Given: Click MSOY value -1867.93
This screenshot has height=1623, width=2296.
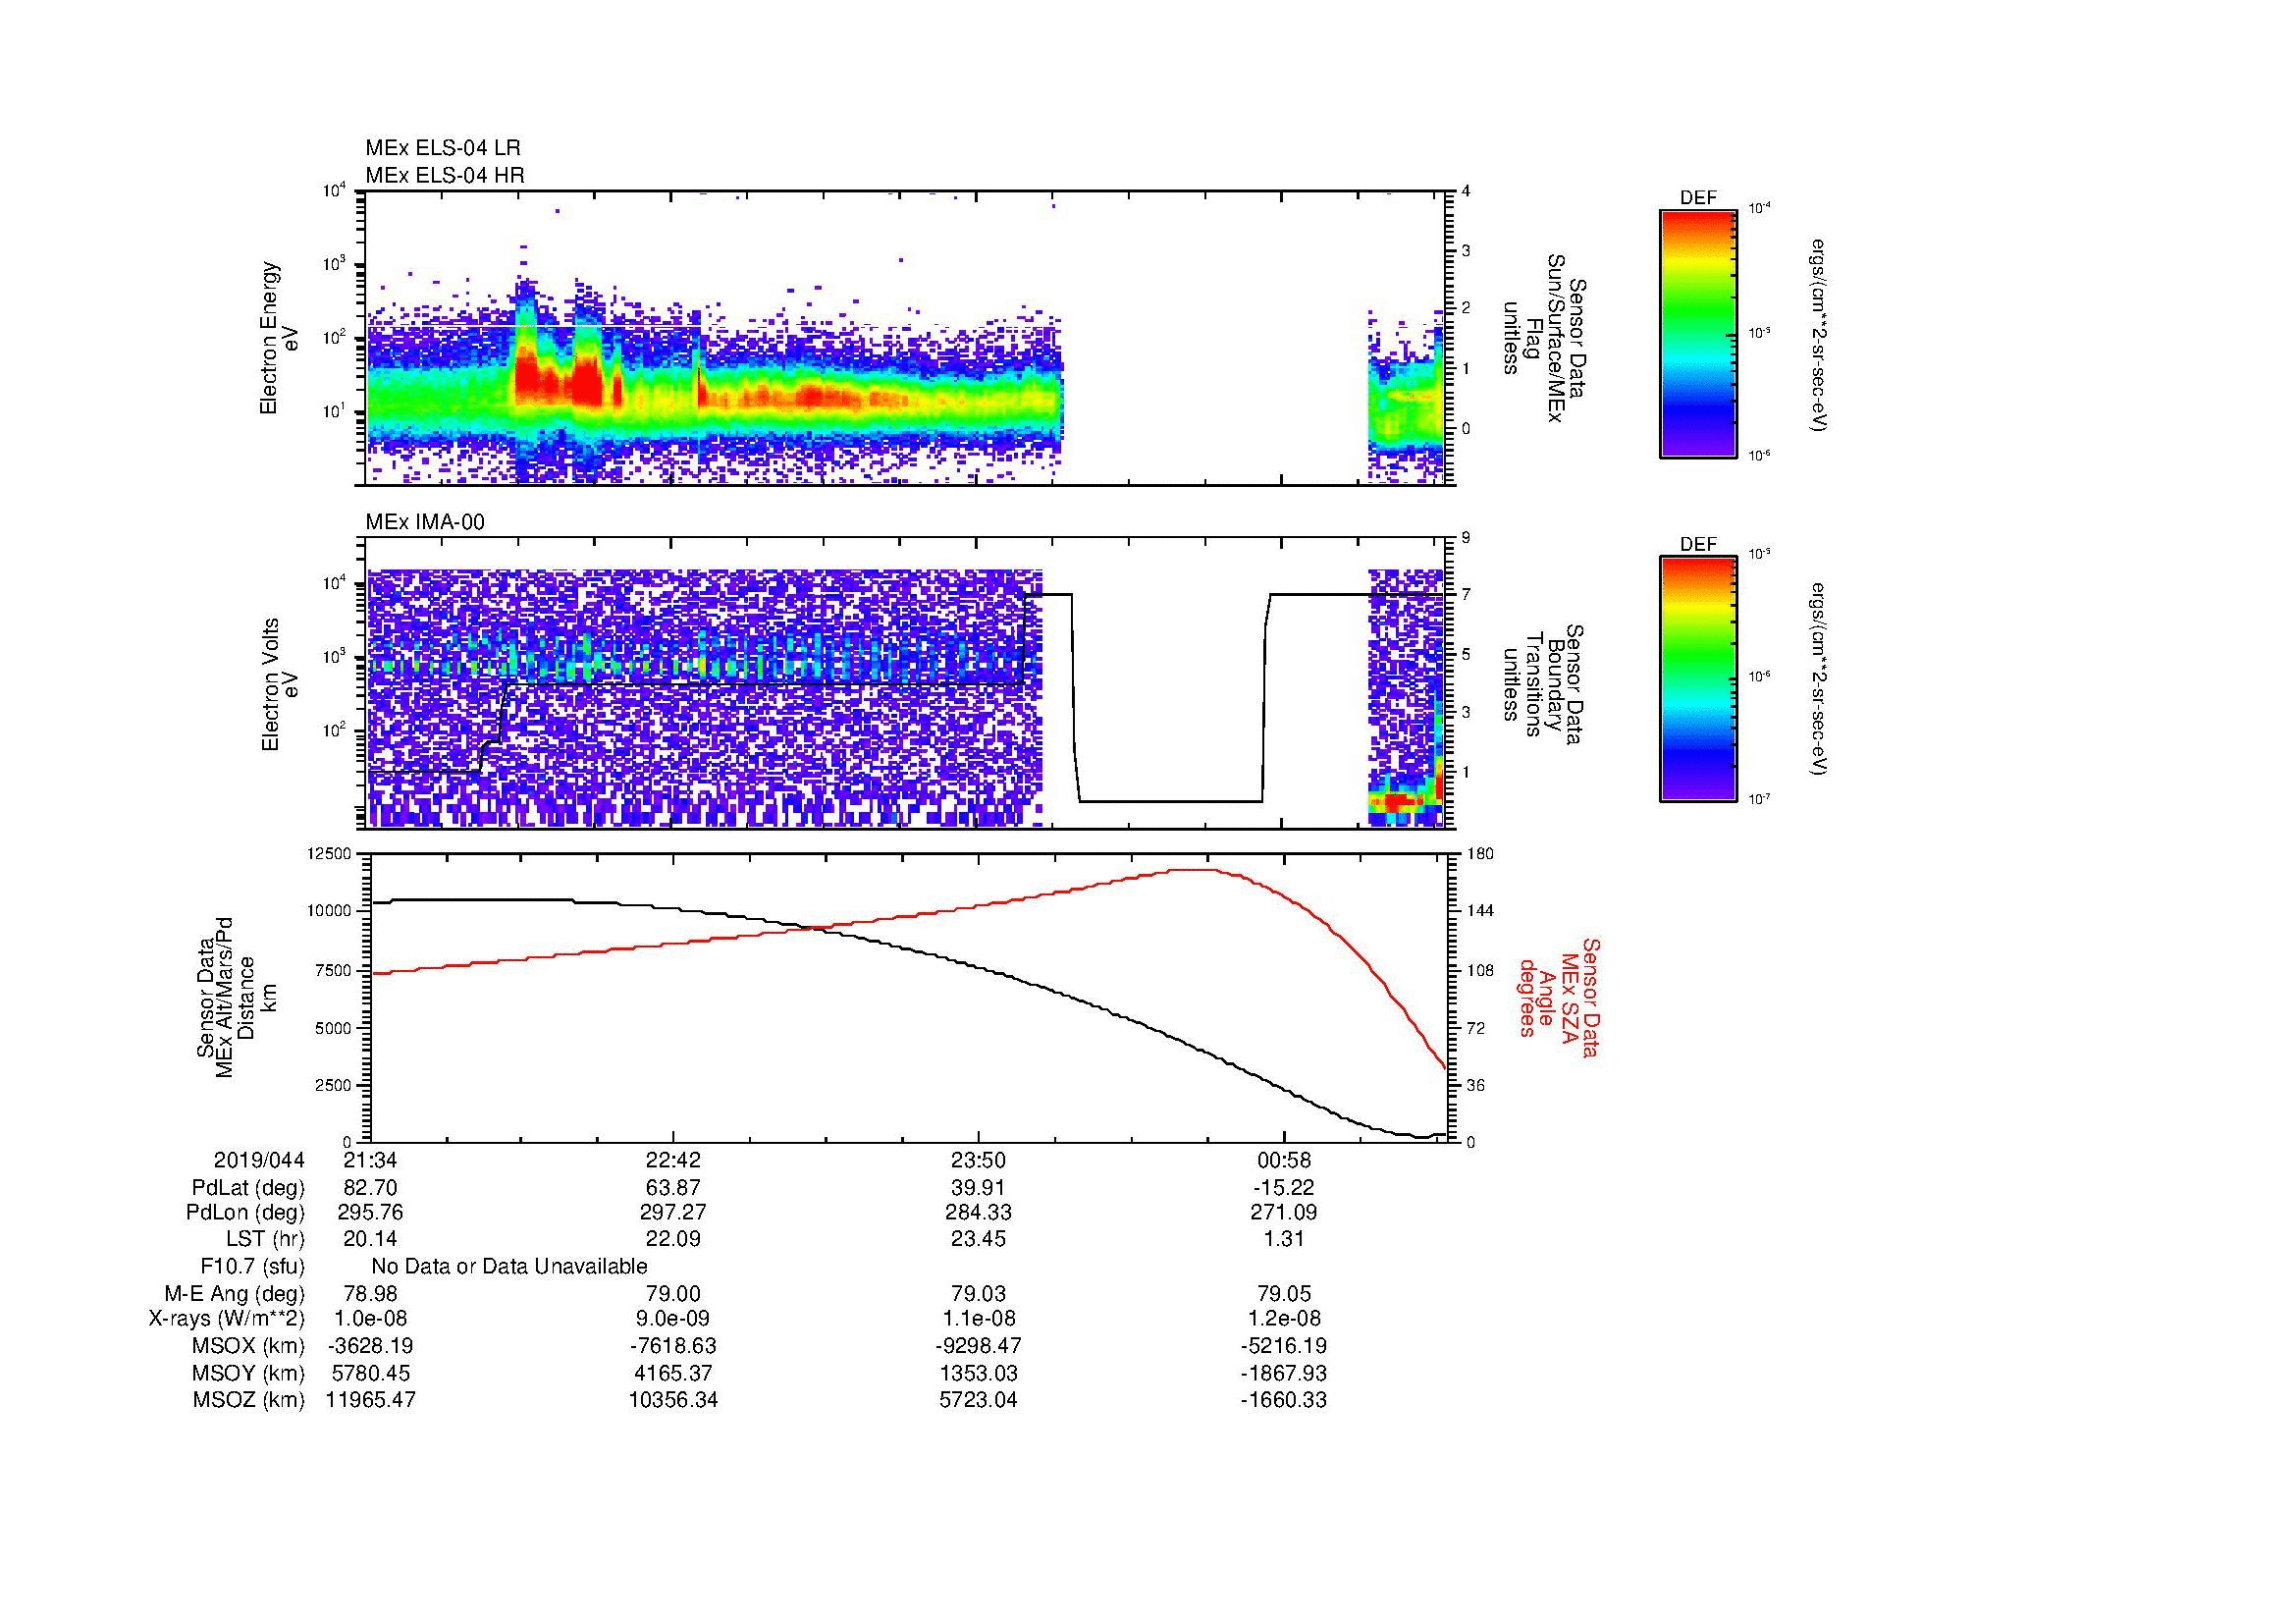Looking at the screenshot, I should coord(1283,1373).
